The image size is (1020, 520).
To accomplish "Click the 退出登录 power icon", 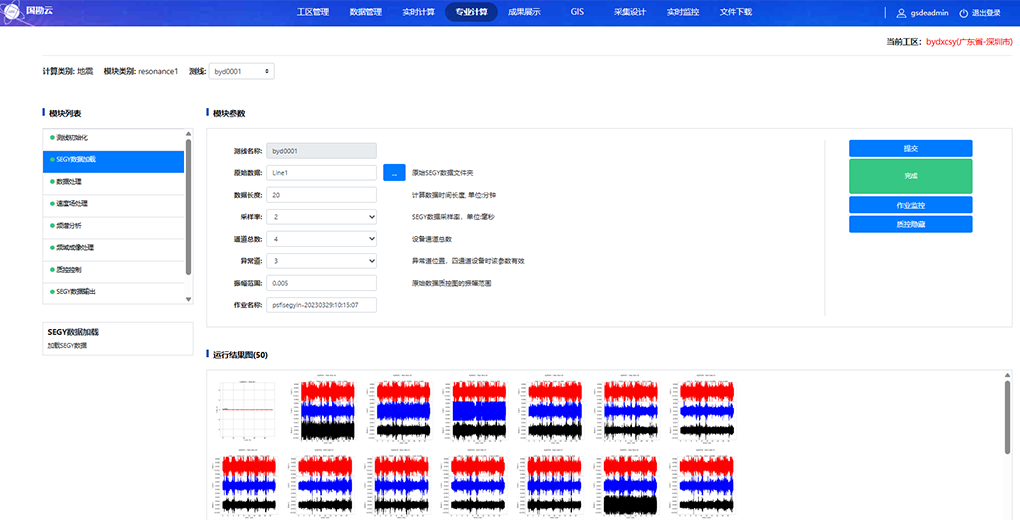I will pos(964,13).
